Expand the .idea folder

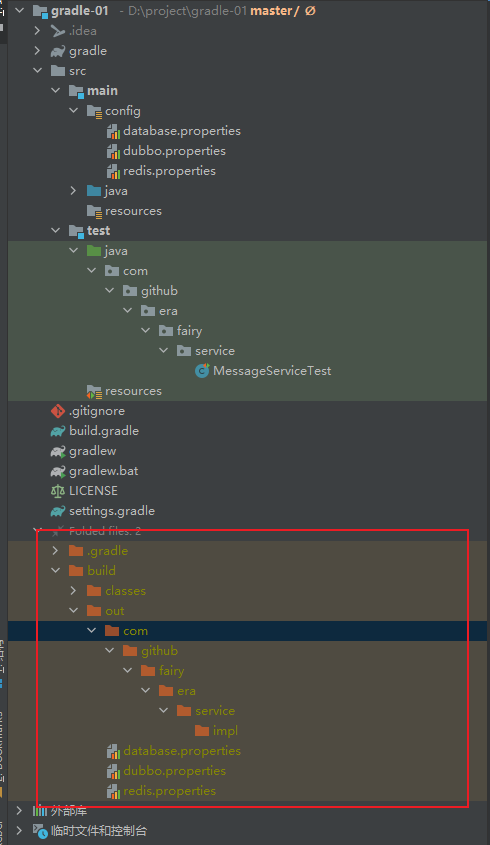(x=37, y=31)
